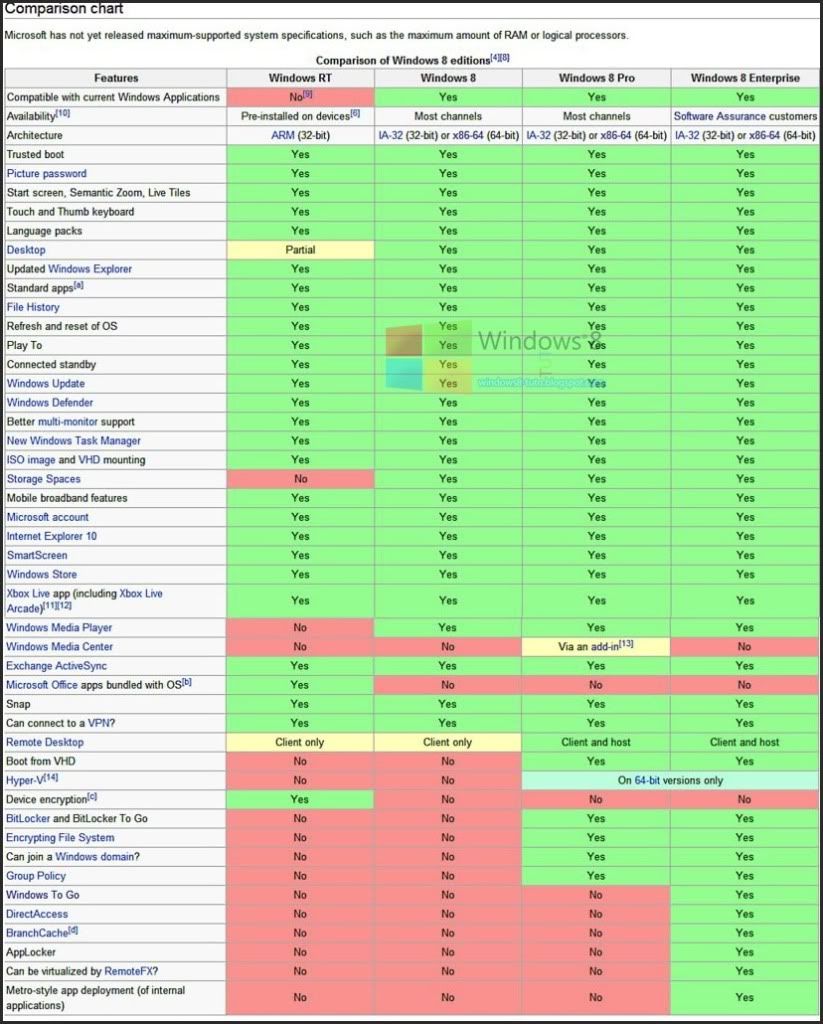Open the ARM link in Windows RT column
The image size is (823, 1024).
pyautogui.click(x=284, y=136)
